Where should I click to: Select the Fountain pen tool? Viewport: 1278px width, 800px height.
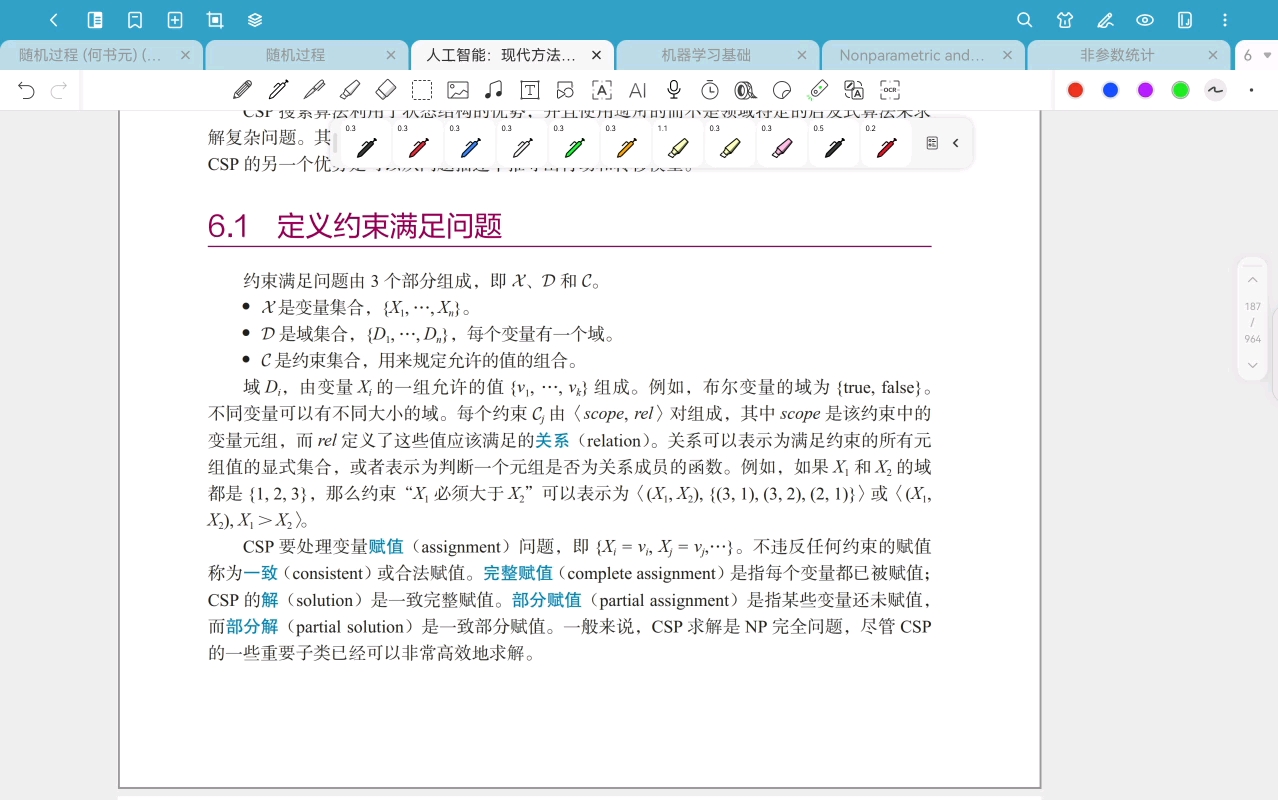[278, 90]
